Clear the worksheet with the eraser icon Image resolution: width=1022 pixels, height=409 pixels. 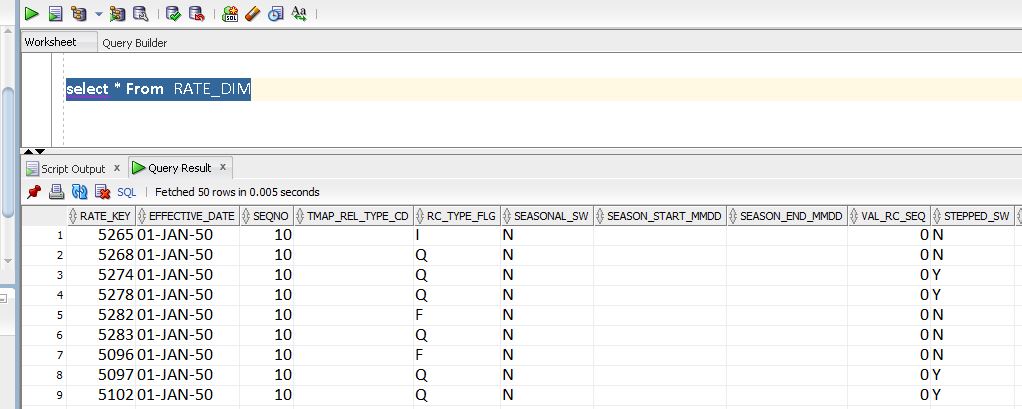point(252,14)
